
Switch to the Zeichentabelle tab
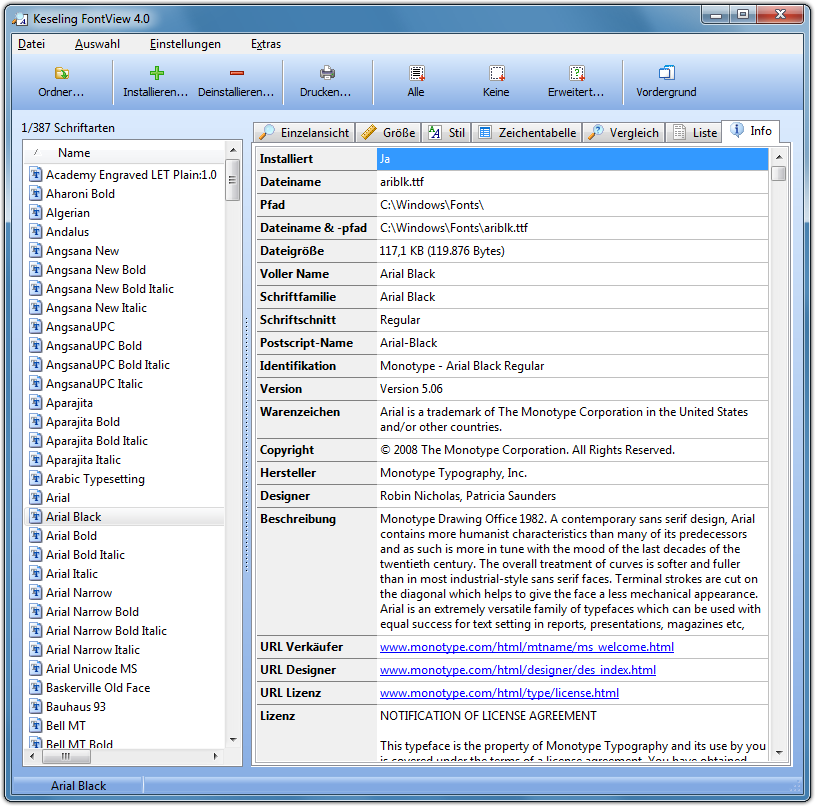[x=526, y=132]
